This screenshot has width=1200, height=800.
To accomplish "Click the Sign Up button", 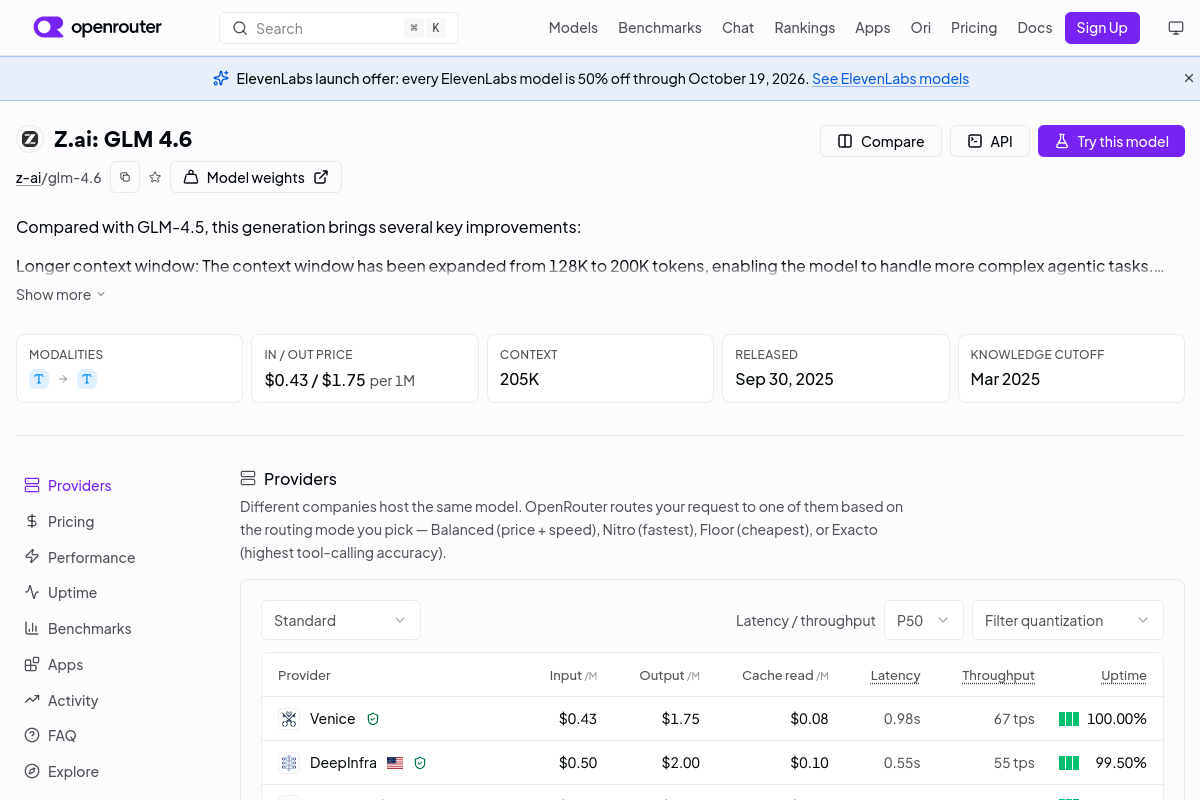I will (x=1102, y=28).
